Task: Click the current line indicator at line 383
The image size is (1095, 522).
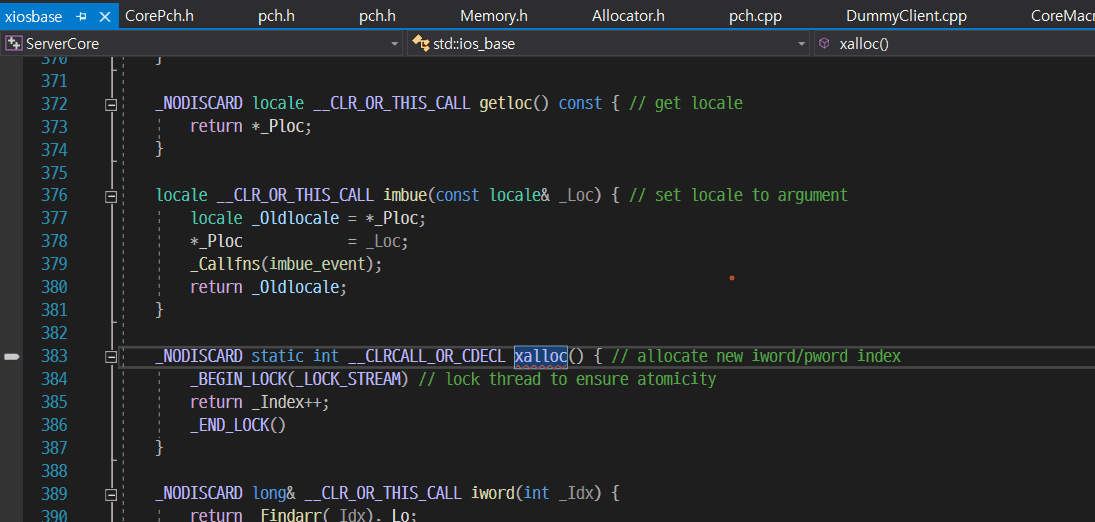Action: (x=12, y=356)
